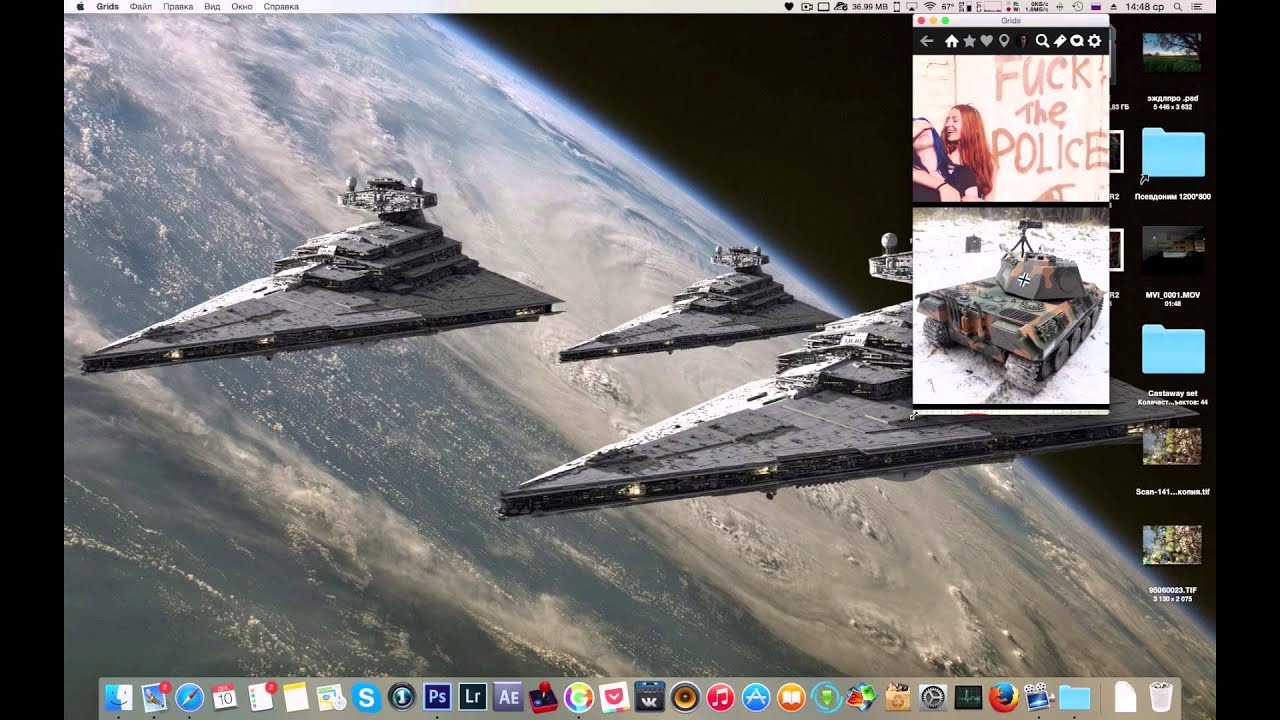Open Notes in the Dock
This screenshot has height=720, width=1280.
pyautogui.click(x=295, y=697)
